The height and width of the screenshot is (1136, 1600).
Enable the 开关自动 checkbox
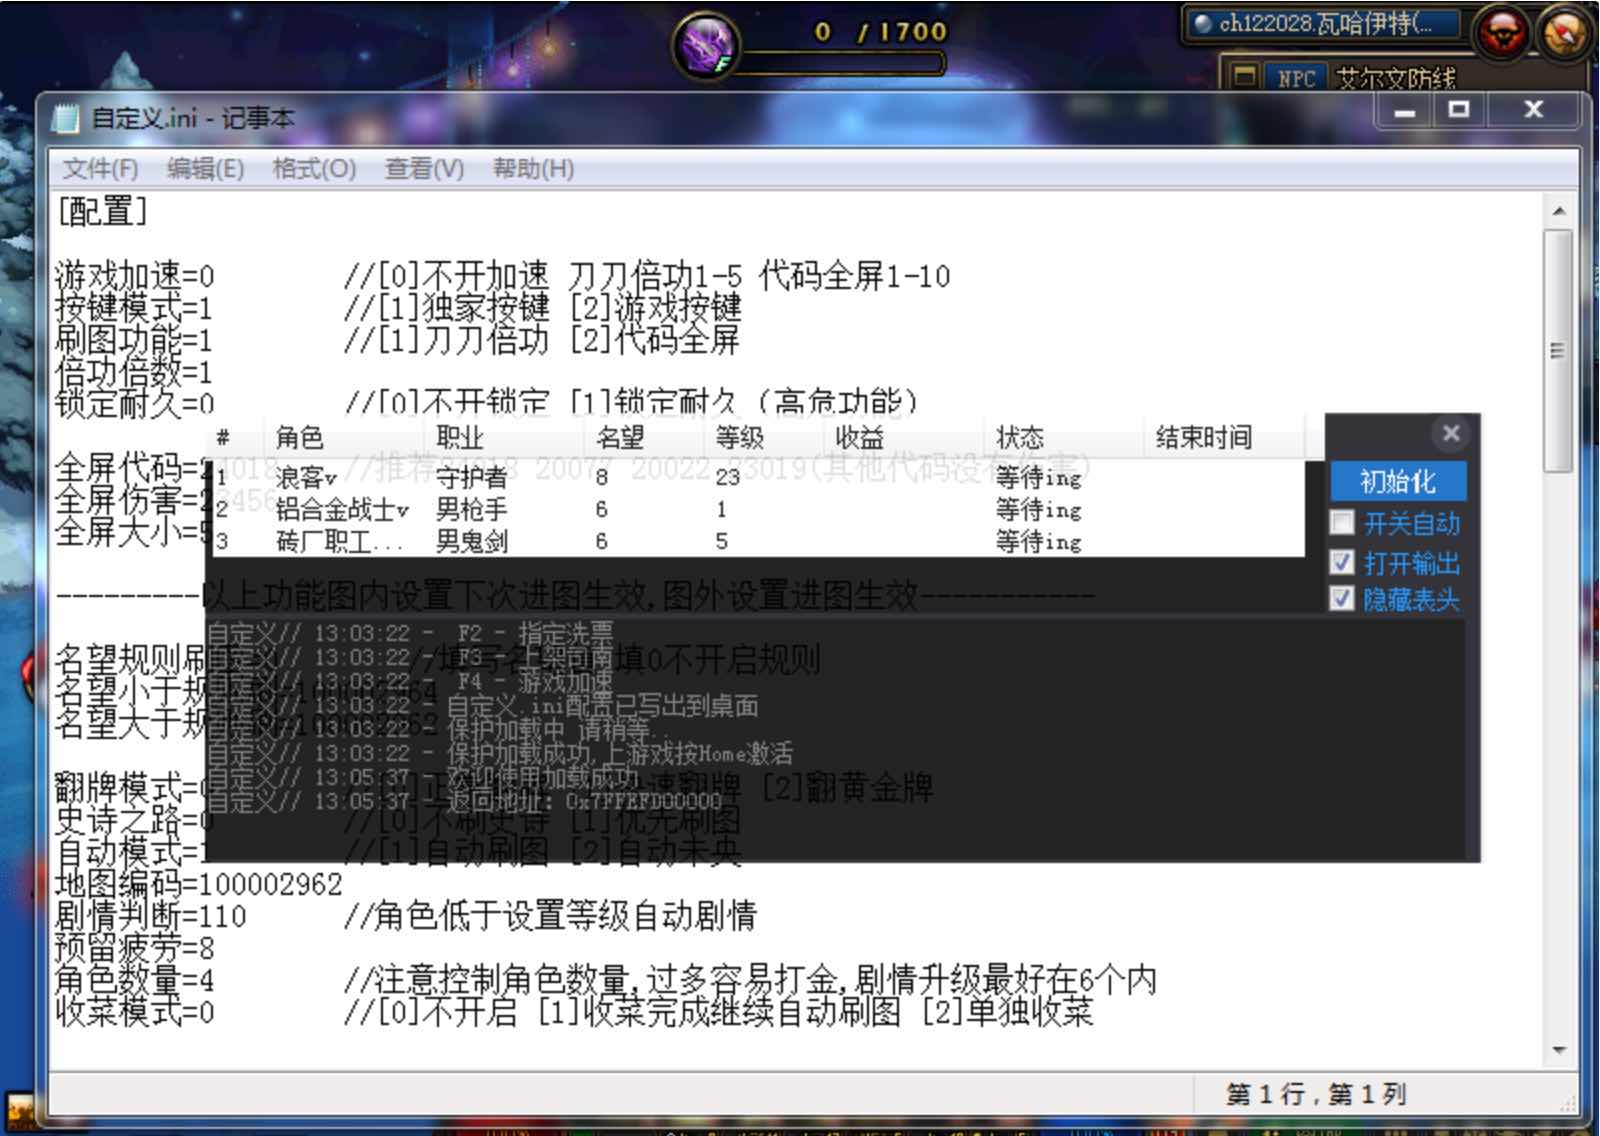tap(1342, 522)
